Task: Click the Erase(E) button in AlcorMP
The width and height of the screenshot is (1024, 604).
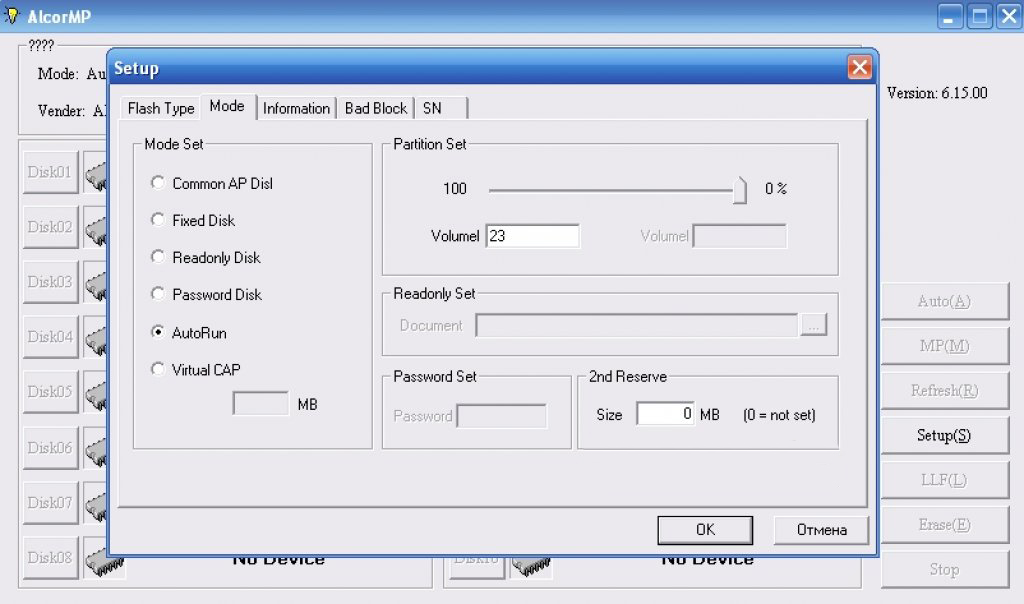Action: tap(944, 524)
